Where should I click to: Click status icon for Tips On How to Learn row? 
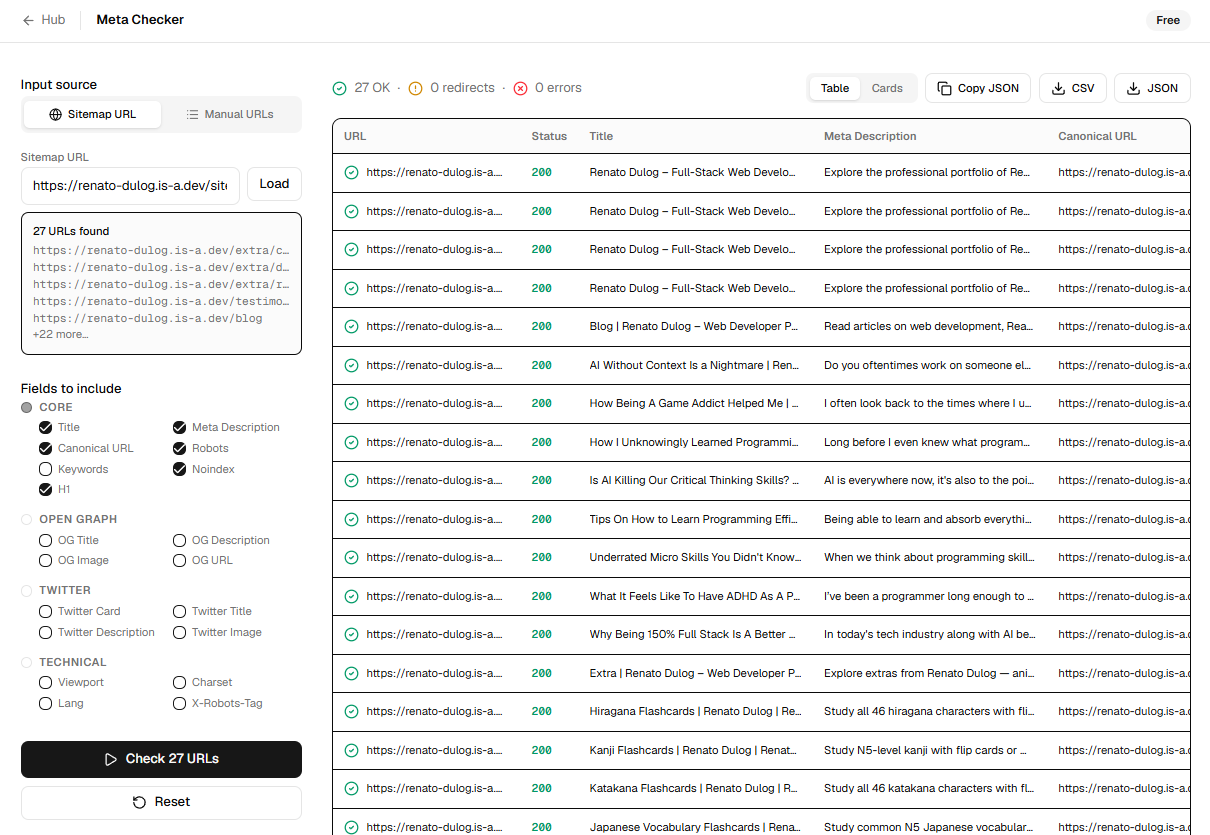(351, 519)
